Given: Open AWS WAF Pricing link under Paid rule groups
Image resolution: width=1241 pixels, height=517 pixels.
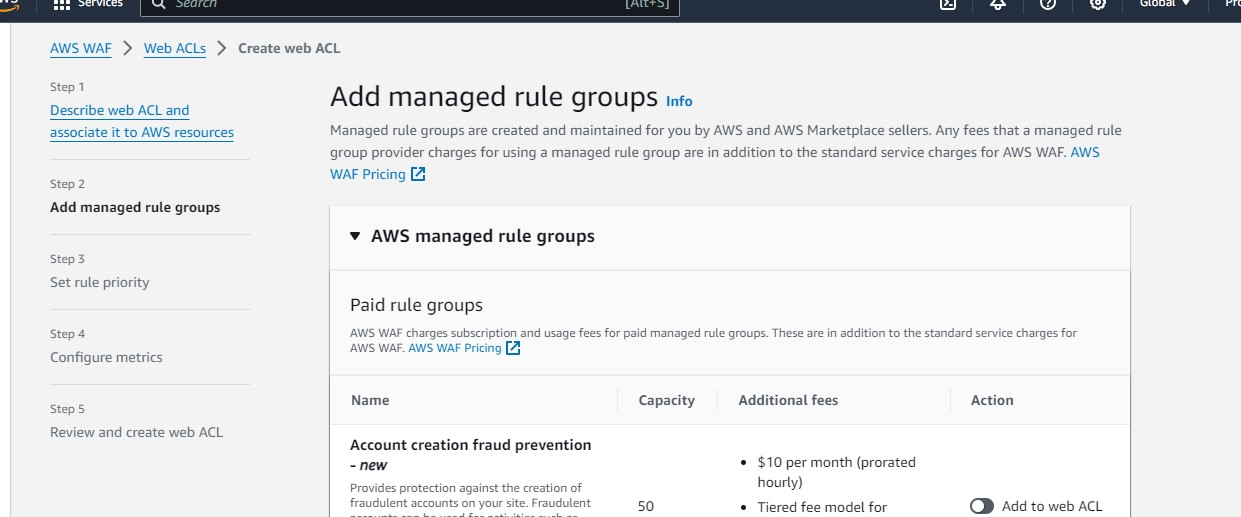Looking at the screenshot, I should click(455, 348).
